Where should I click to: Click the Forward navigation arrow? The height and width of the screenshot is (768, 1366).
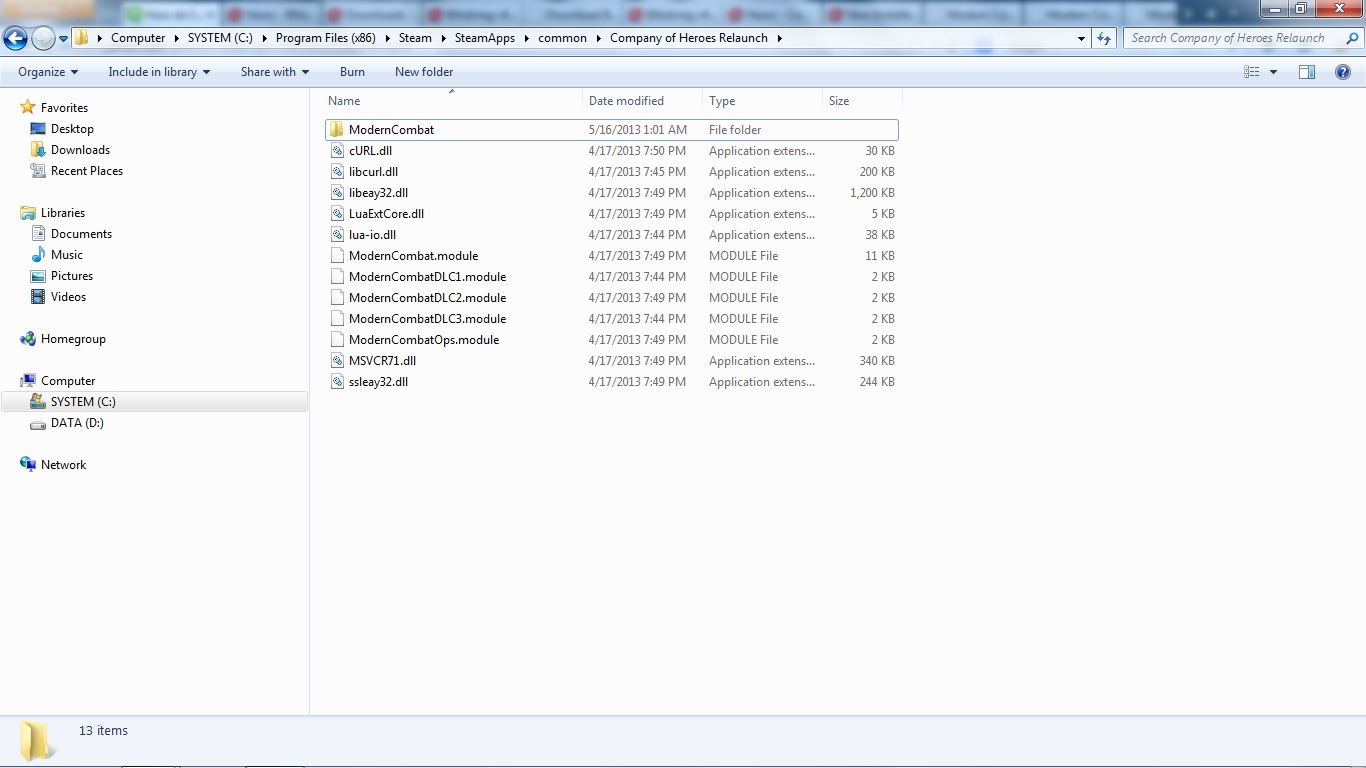tap(43, 38)
